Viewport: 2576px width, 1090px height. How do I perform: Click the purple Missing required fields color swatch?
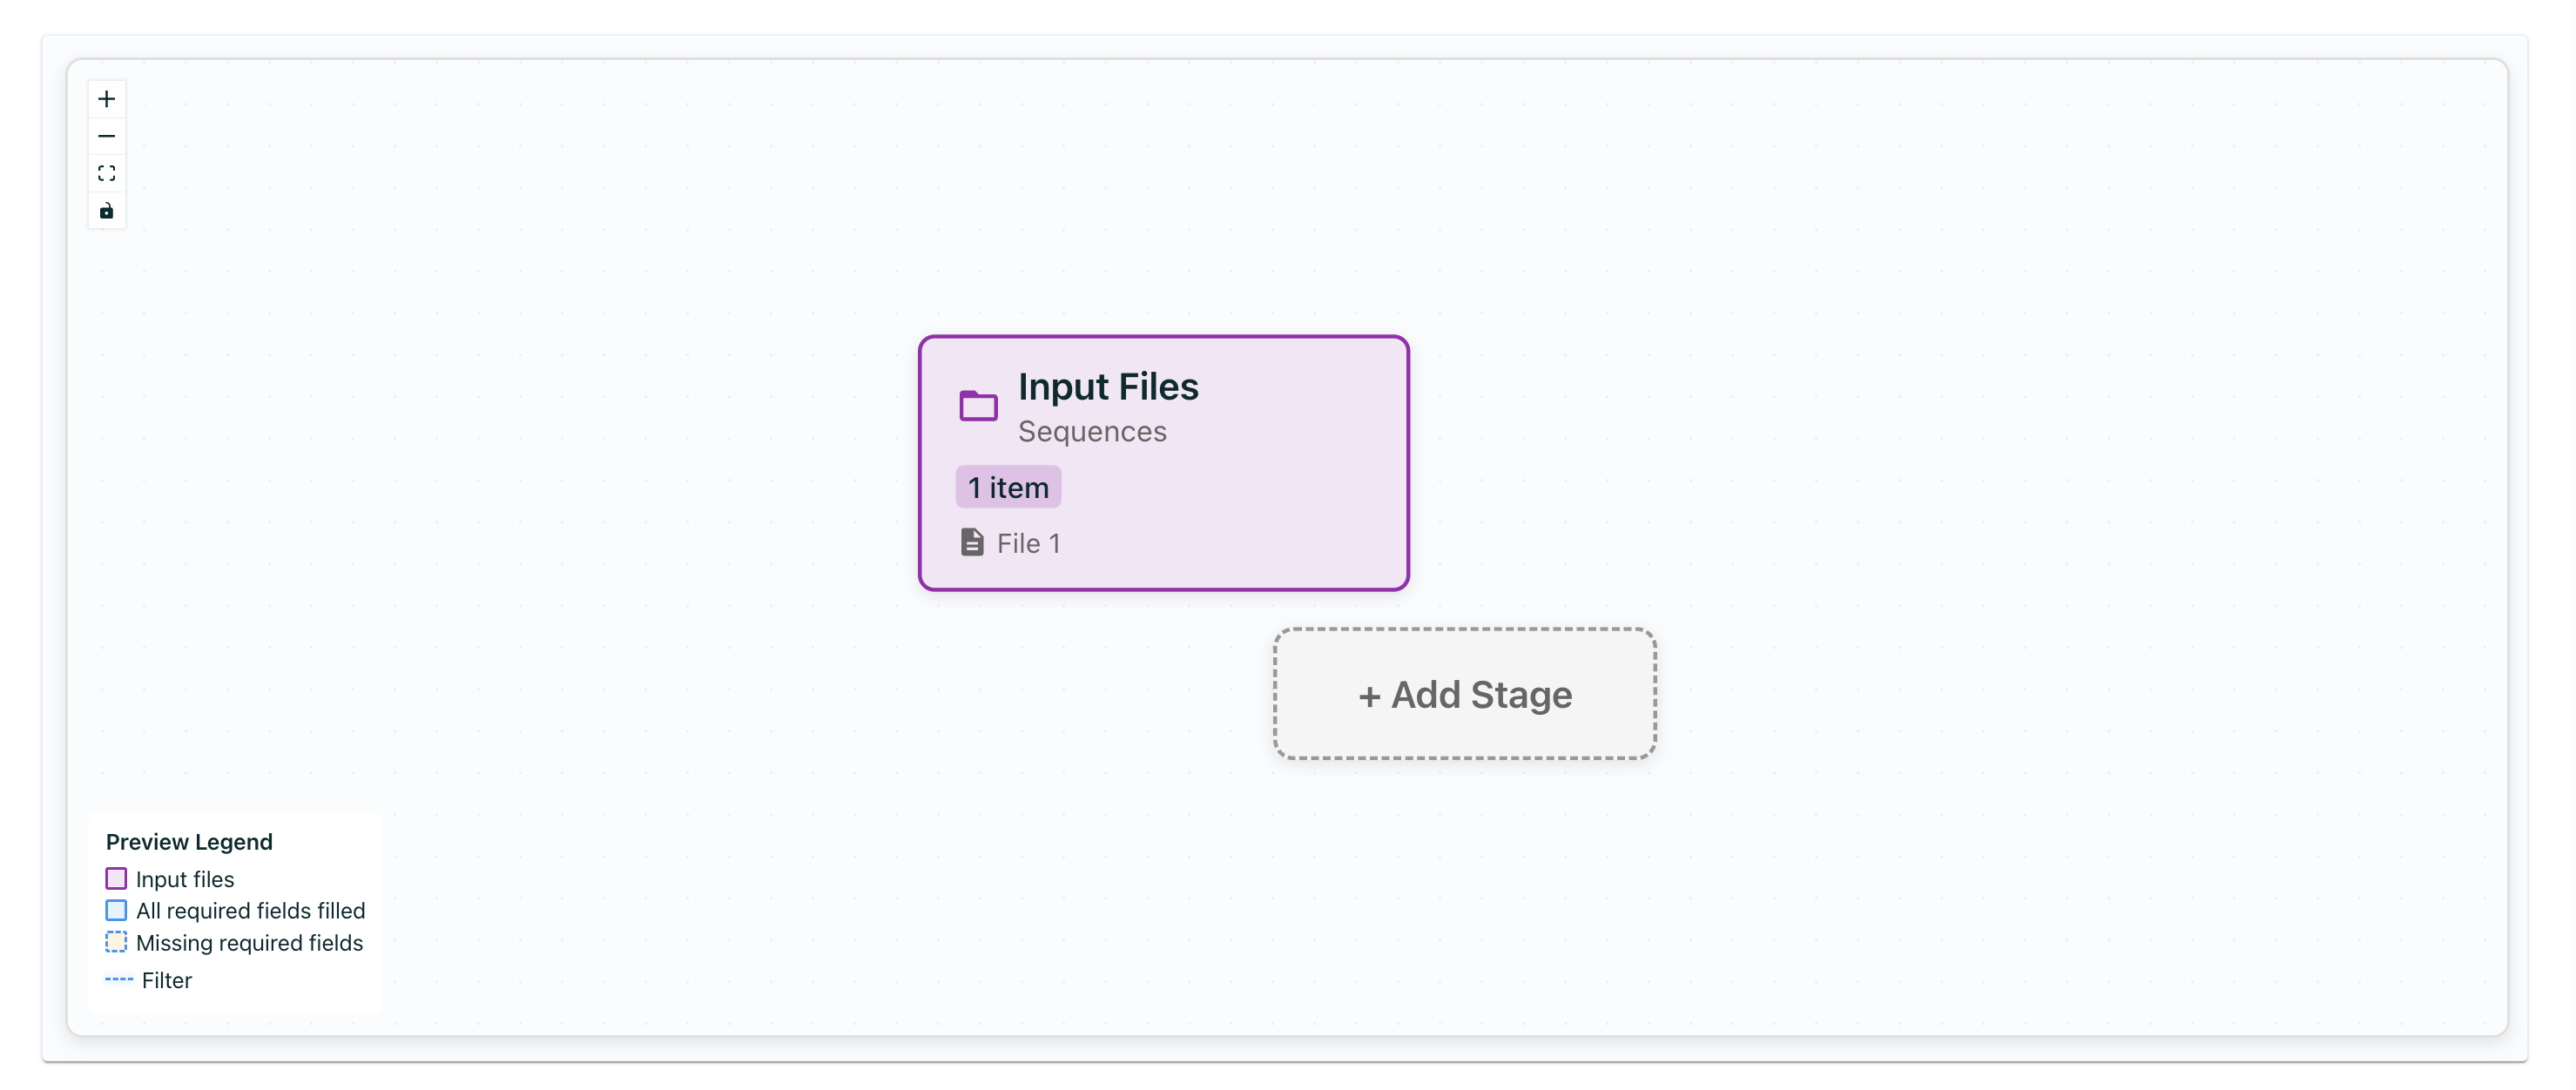117,942
